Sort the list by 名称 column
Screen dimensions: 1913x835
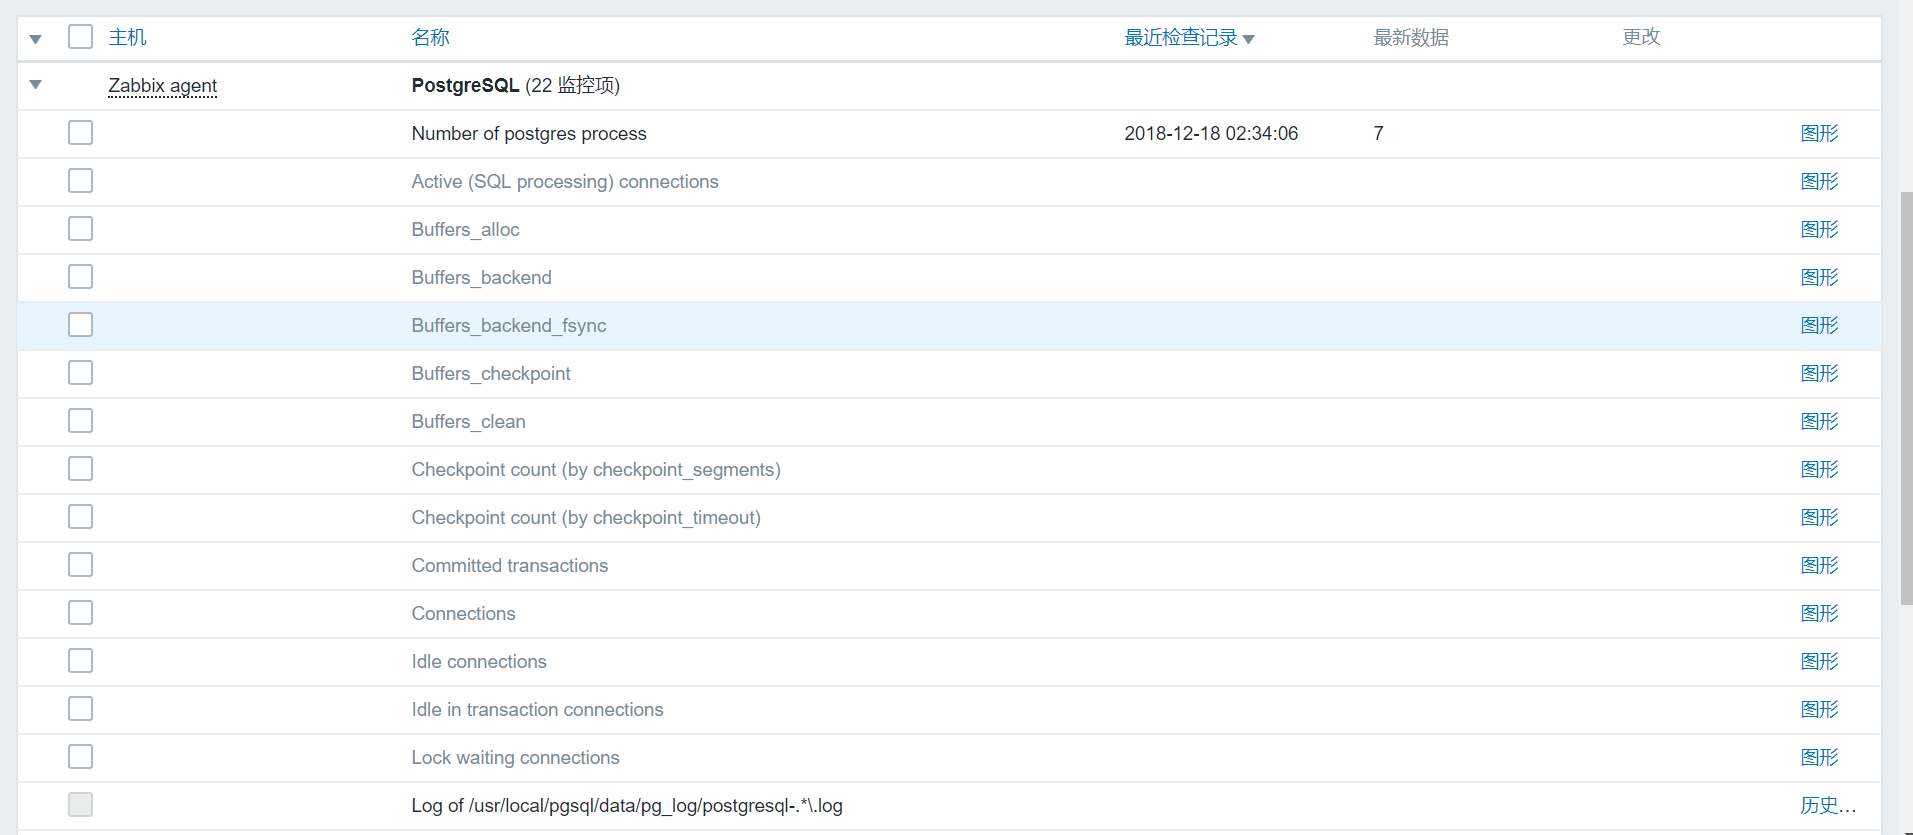430,38
